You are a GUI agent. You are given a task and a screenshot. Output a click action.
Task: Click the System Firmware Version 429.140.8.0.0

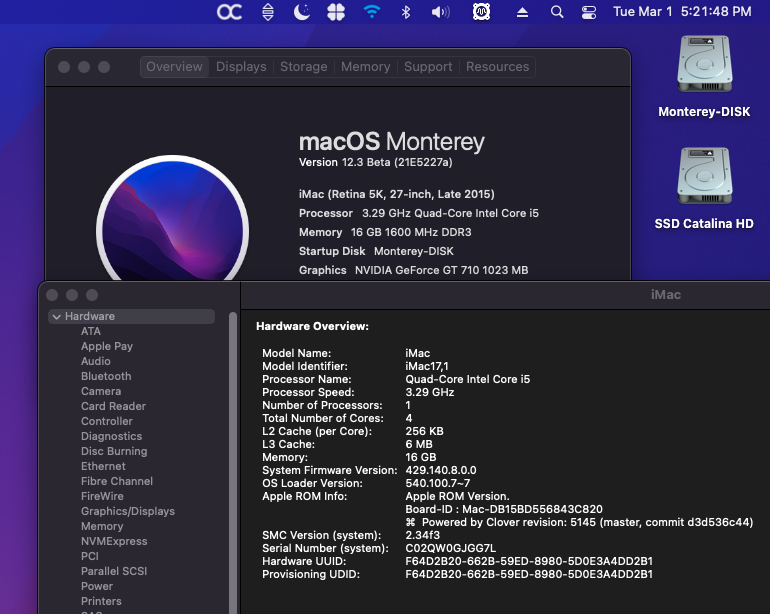point(440,471)
